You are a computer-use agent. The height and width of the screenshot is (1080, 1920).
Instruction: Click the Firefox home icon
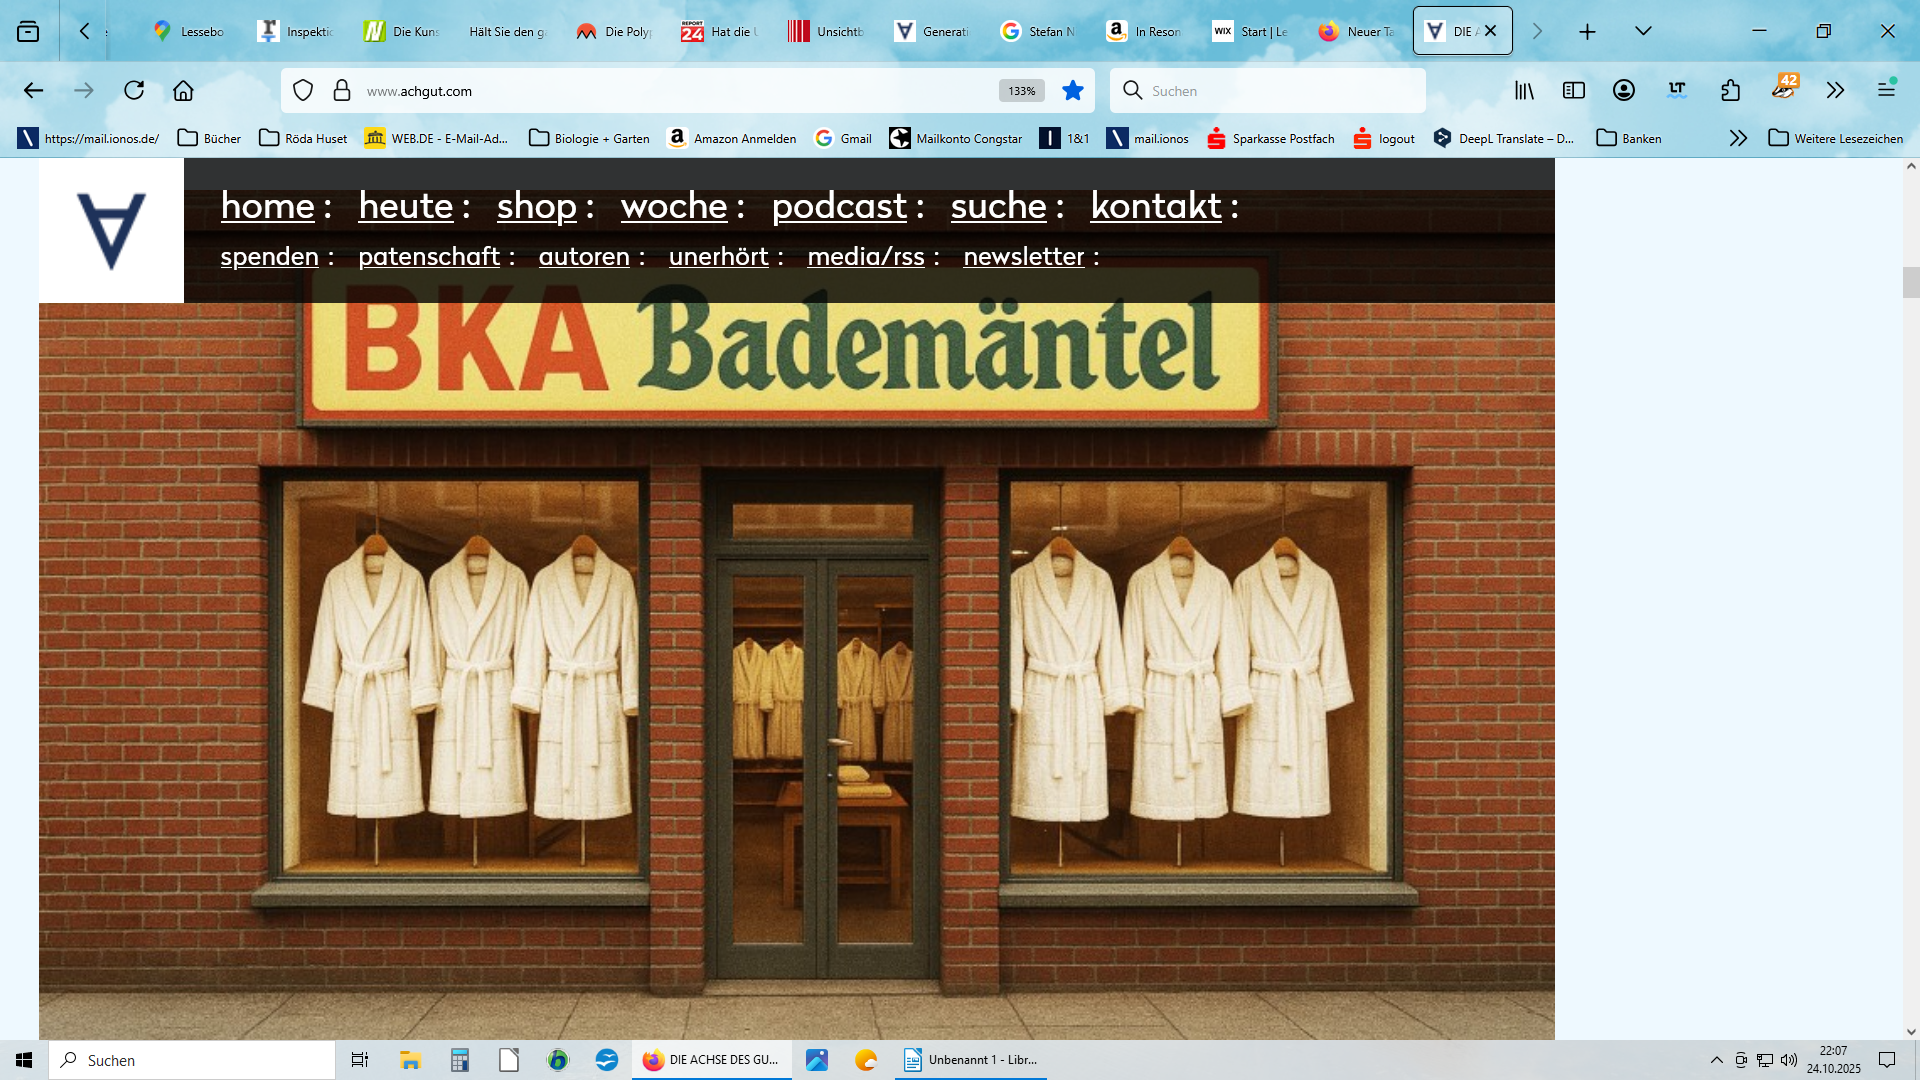[183, 91]
